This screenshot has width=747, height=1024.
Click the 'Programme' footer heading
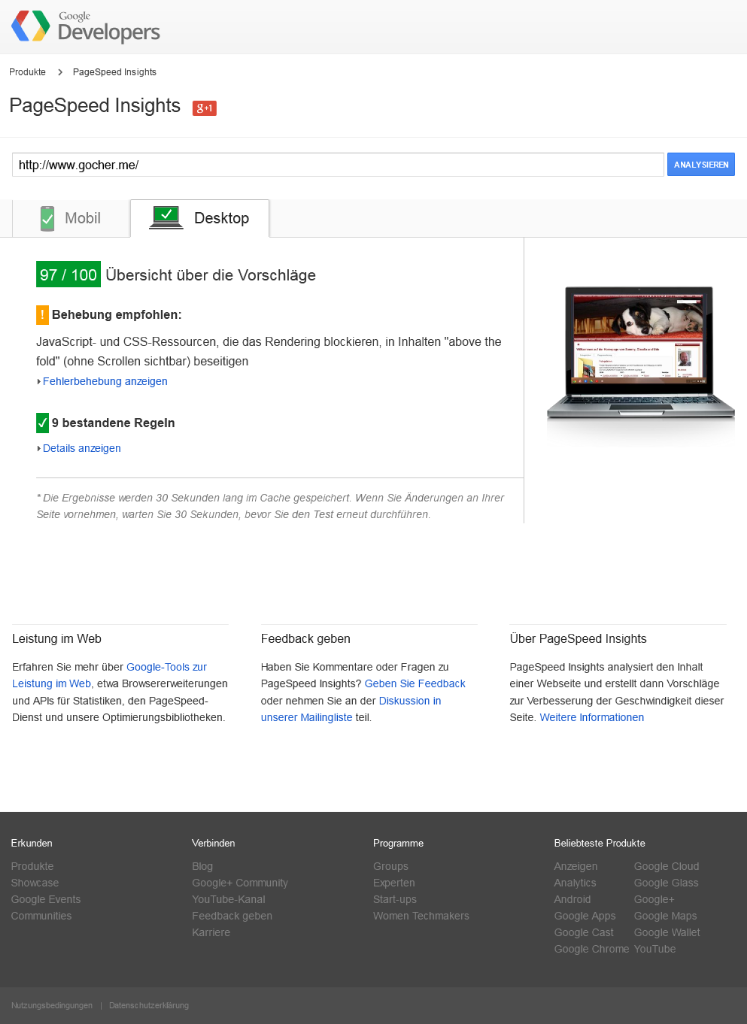[398, 843]
